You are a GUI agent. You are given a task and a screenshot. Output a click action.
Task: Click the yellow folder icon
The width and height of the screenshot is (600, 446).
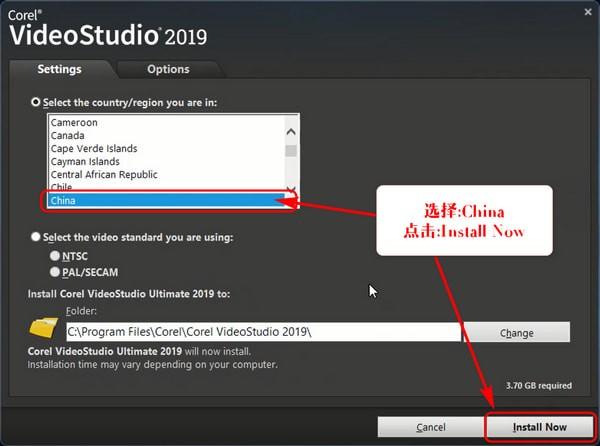pyautogui.click(x=44, y=328)
